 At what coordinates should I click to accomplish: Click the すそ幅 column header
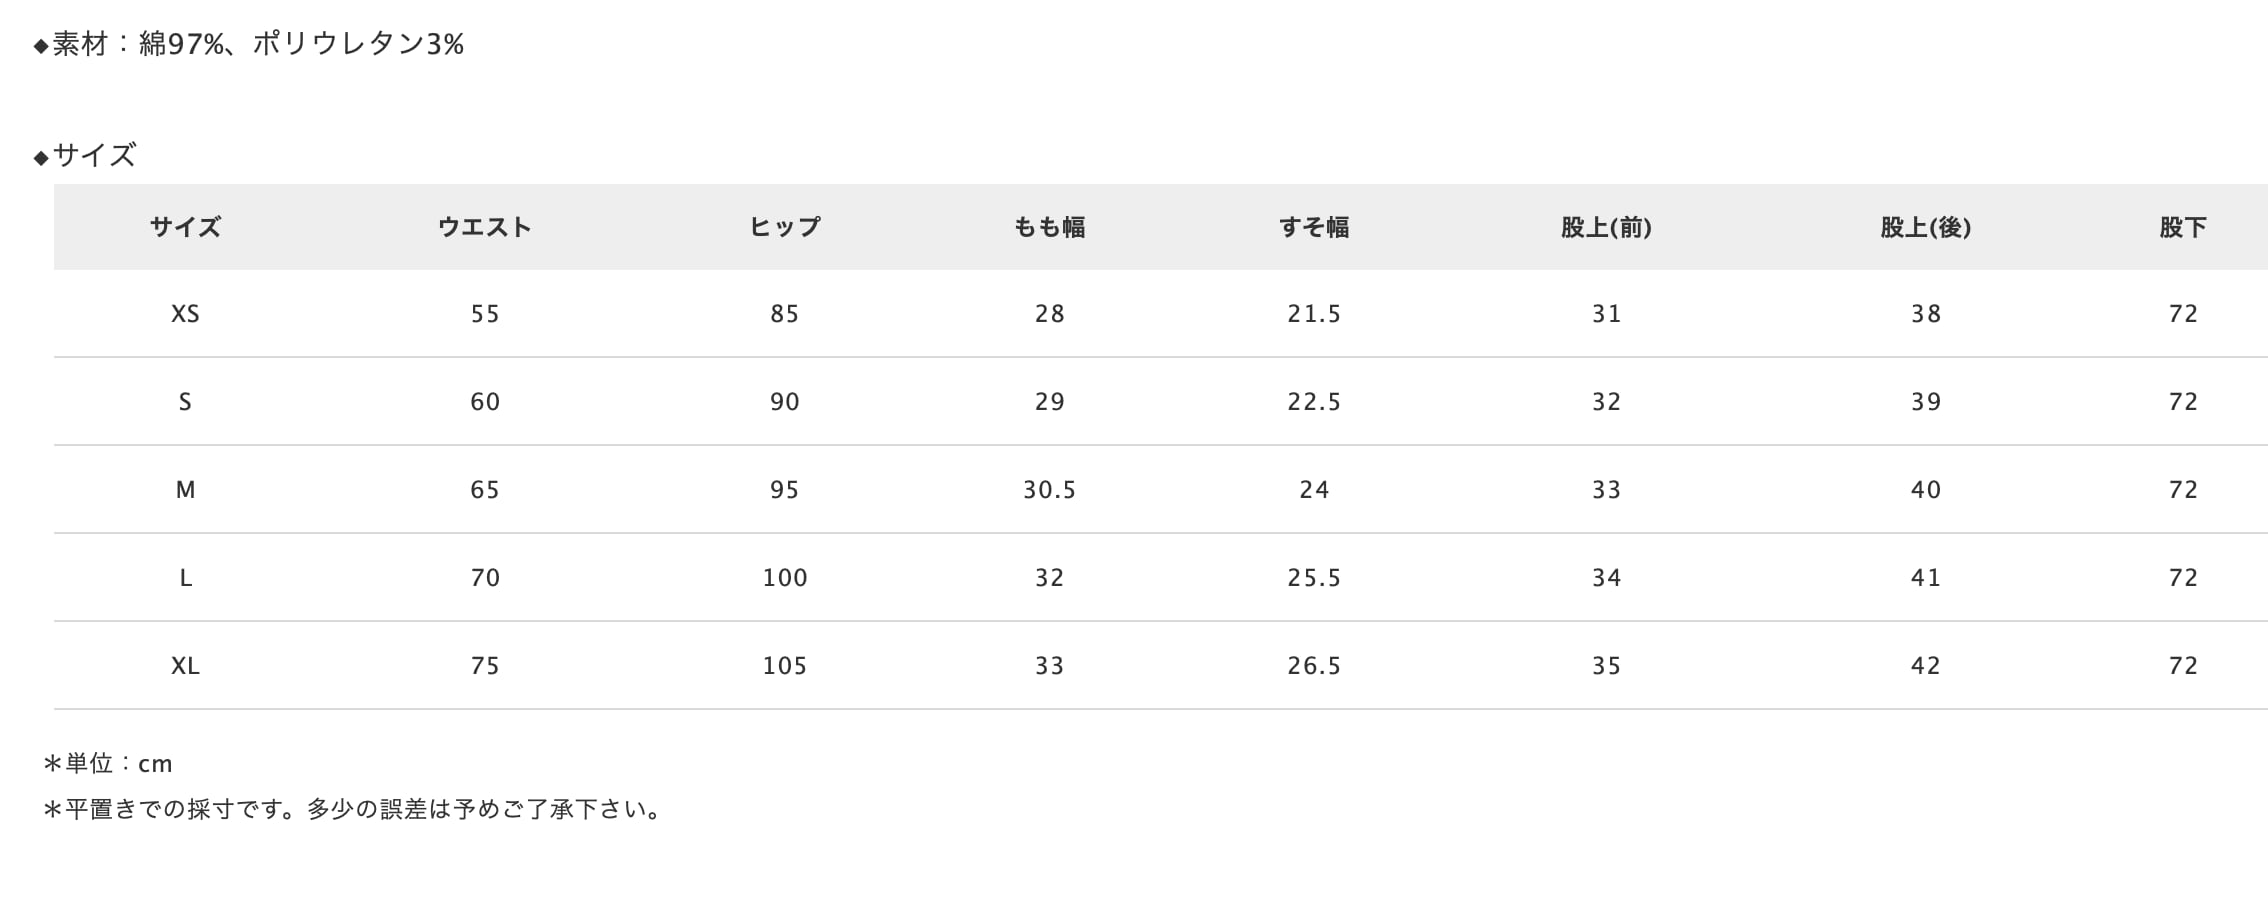(1314, 228)
